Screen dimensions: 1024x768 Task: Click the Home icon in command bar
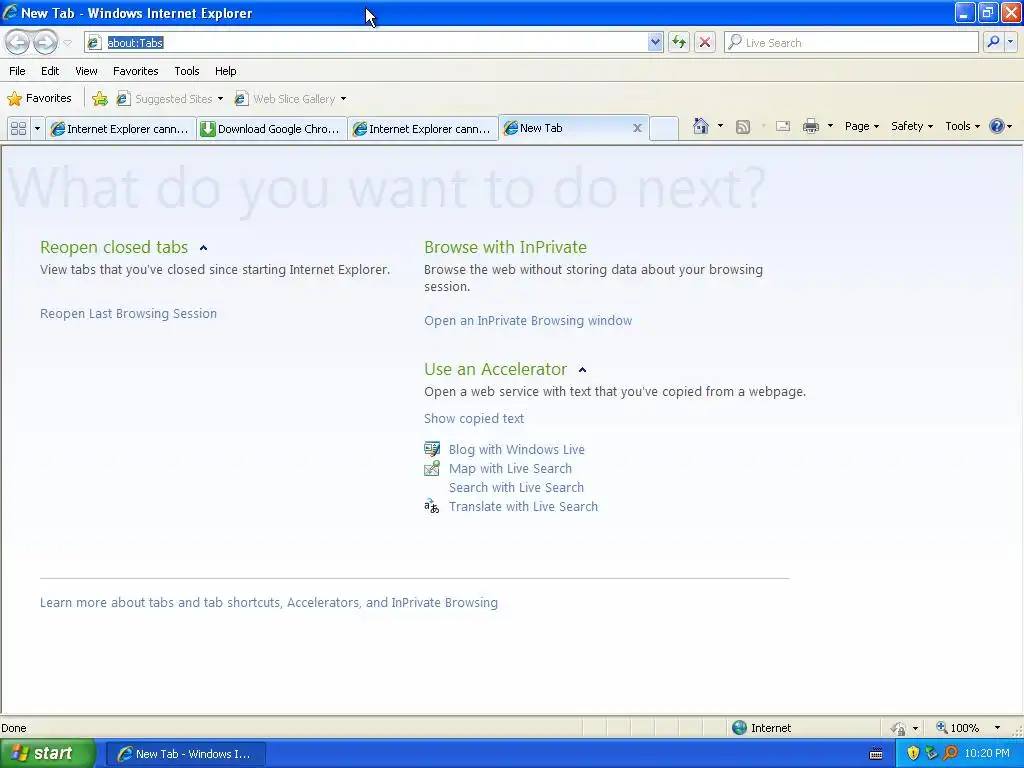click(701, 126)
